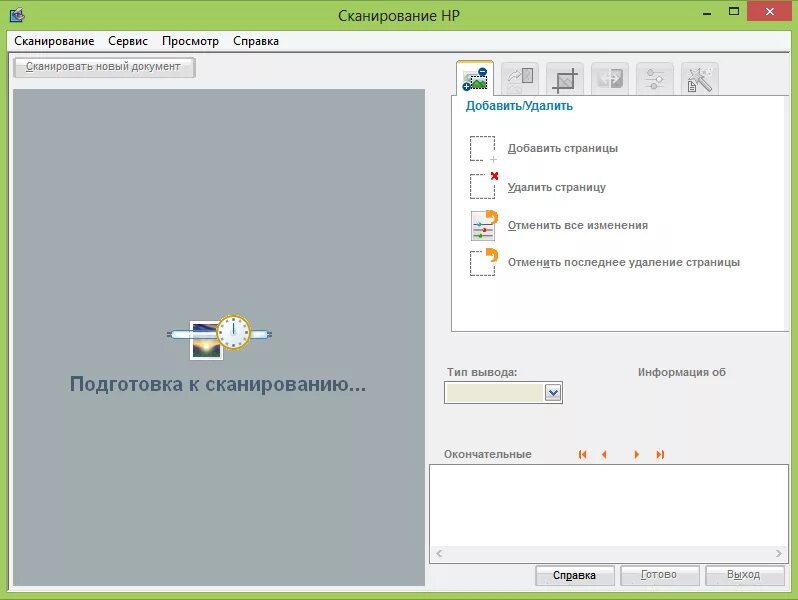Open the Flip/mirror image tab

[610, 79]
